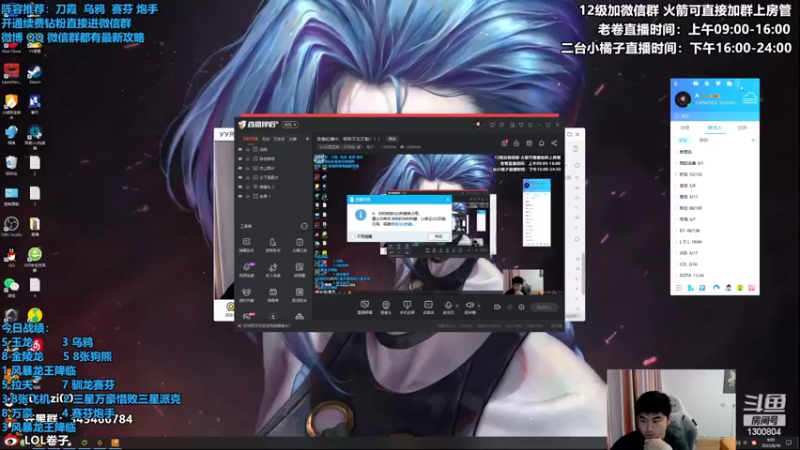This screenshot has height=450, width=800.
Task: Select the second scene tab in the streaming app
Action: (266, 139)
